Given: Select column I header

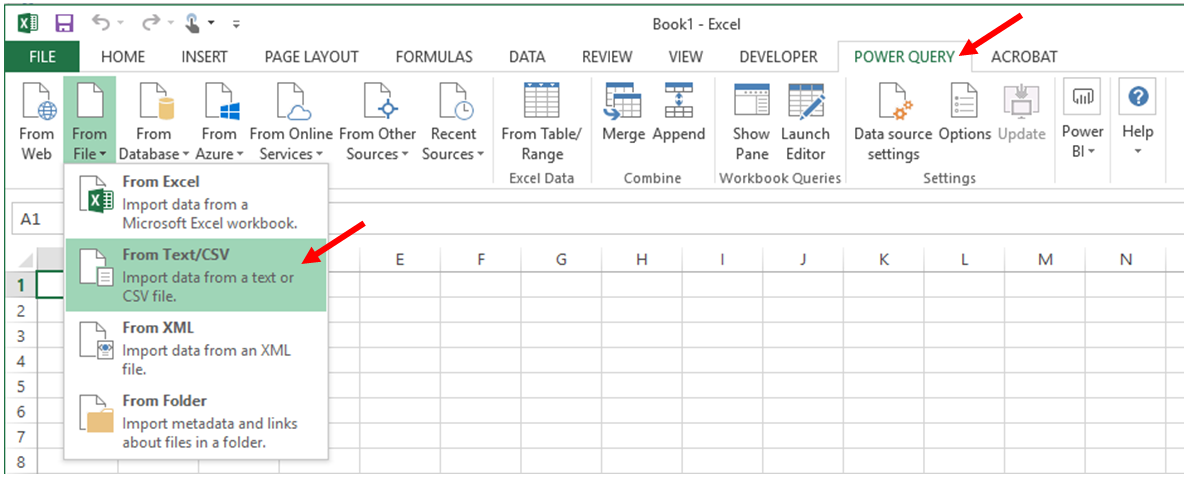Looking at the screenshot, I should pos(723,259).
